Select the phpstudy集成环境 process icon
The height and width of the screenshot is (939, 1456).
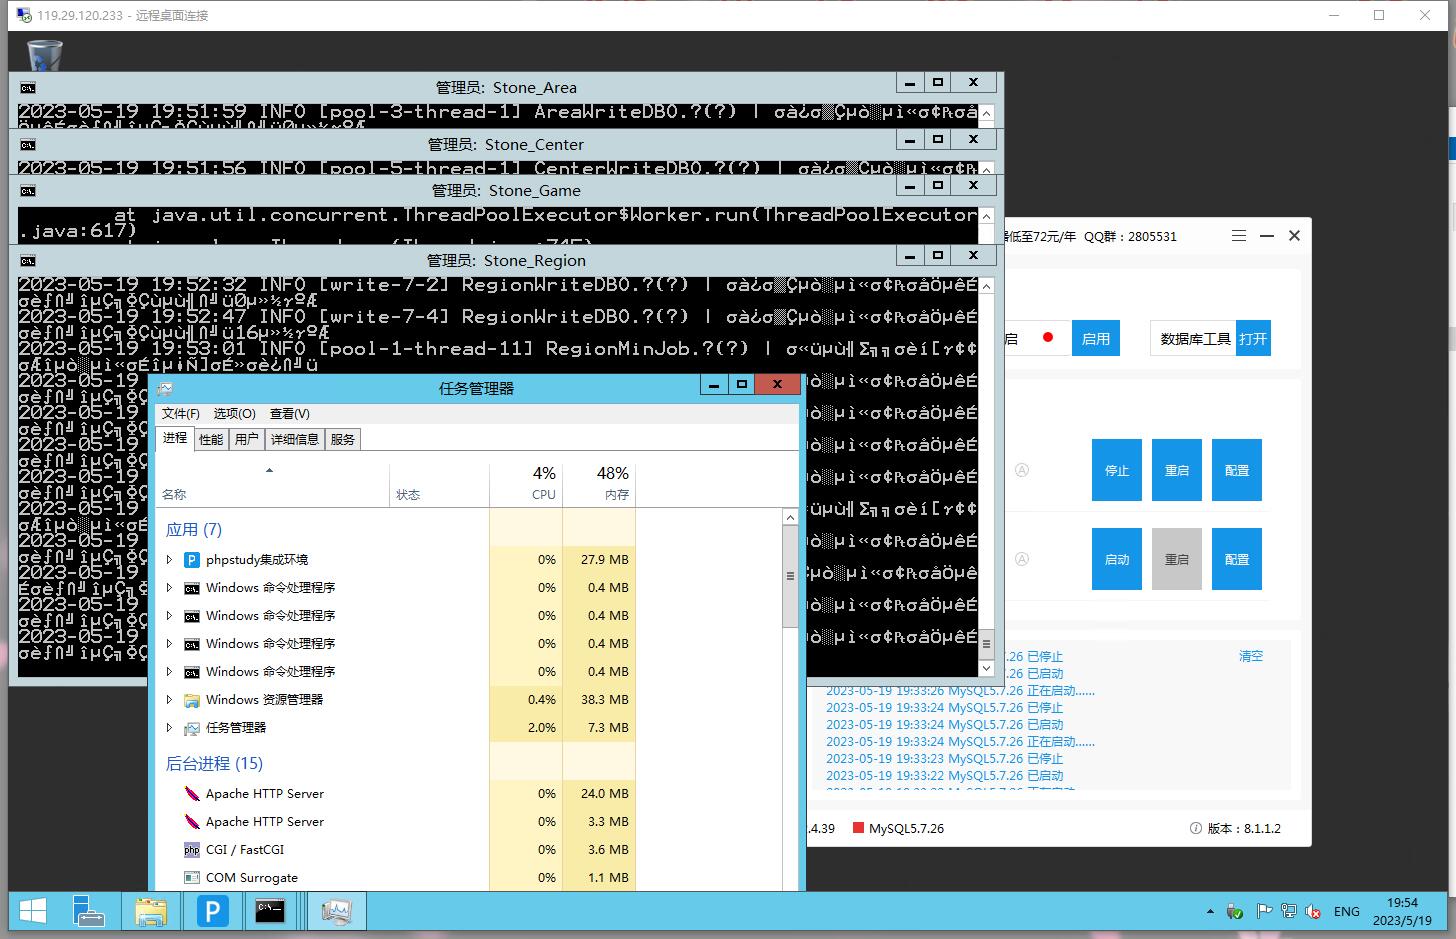click(x=192, y=560)
